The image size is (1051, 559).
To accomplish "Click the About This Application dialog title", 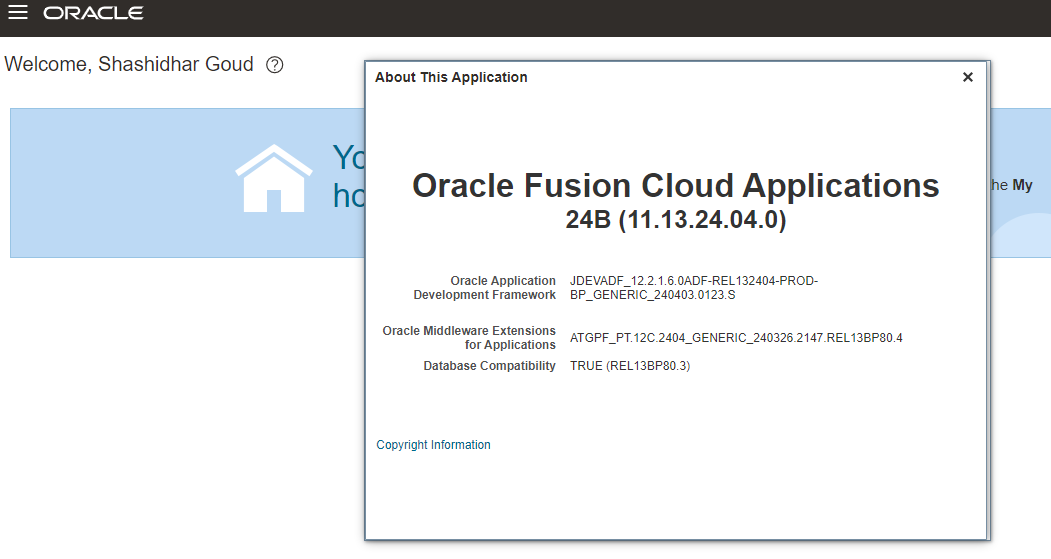I will click(x=451, y=77).
